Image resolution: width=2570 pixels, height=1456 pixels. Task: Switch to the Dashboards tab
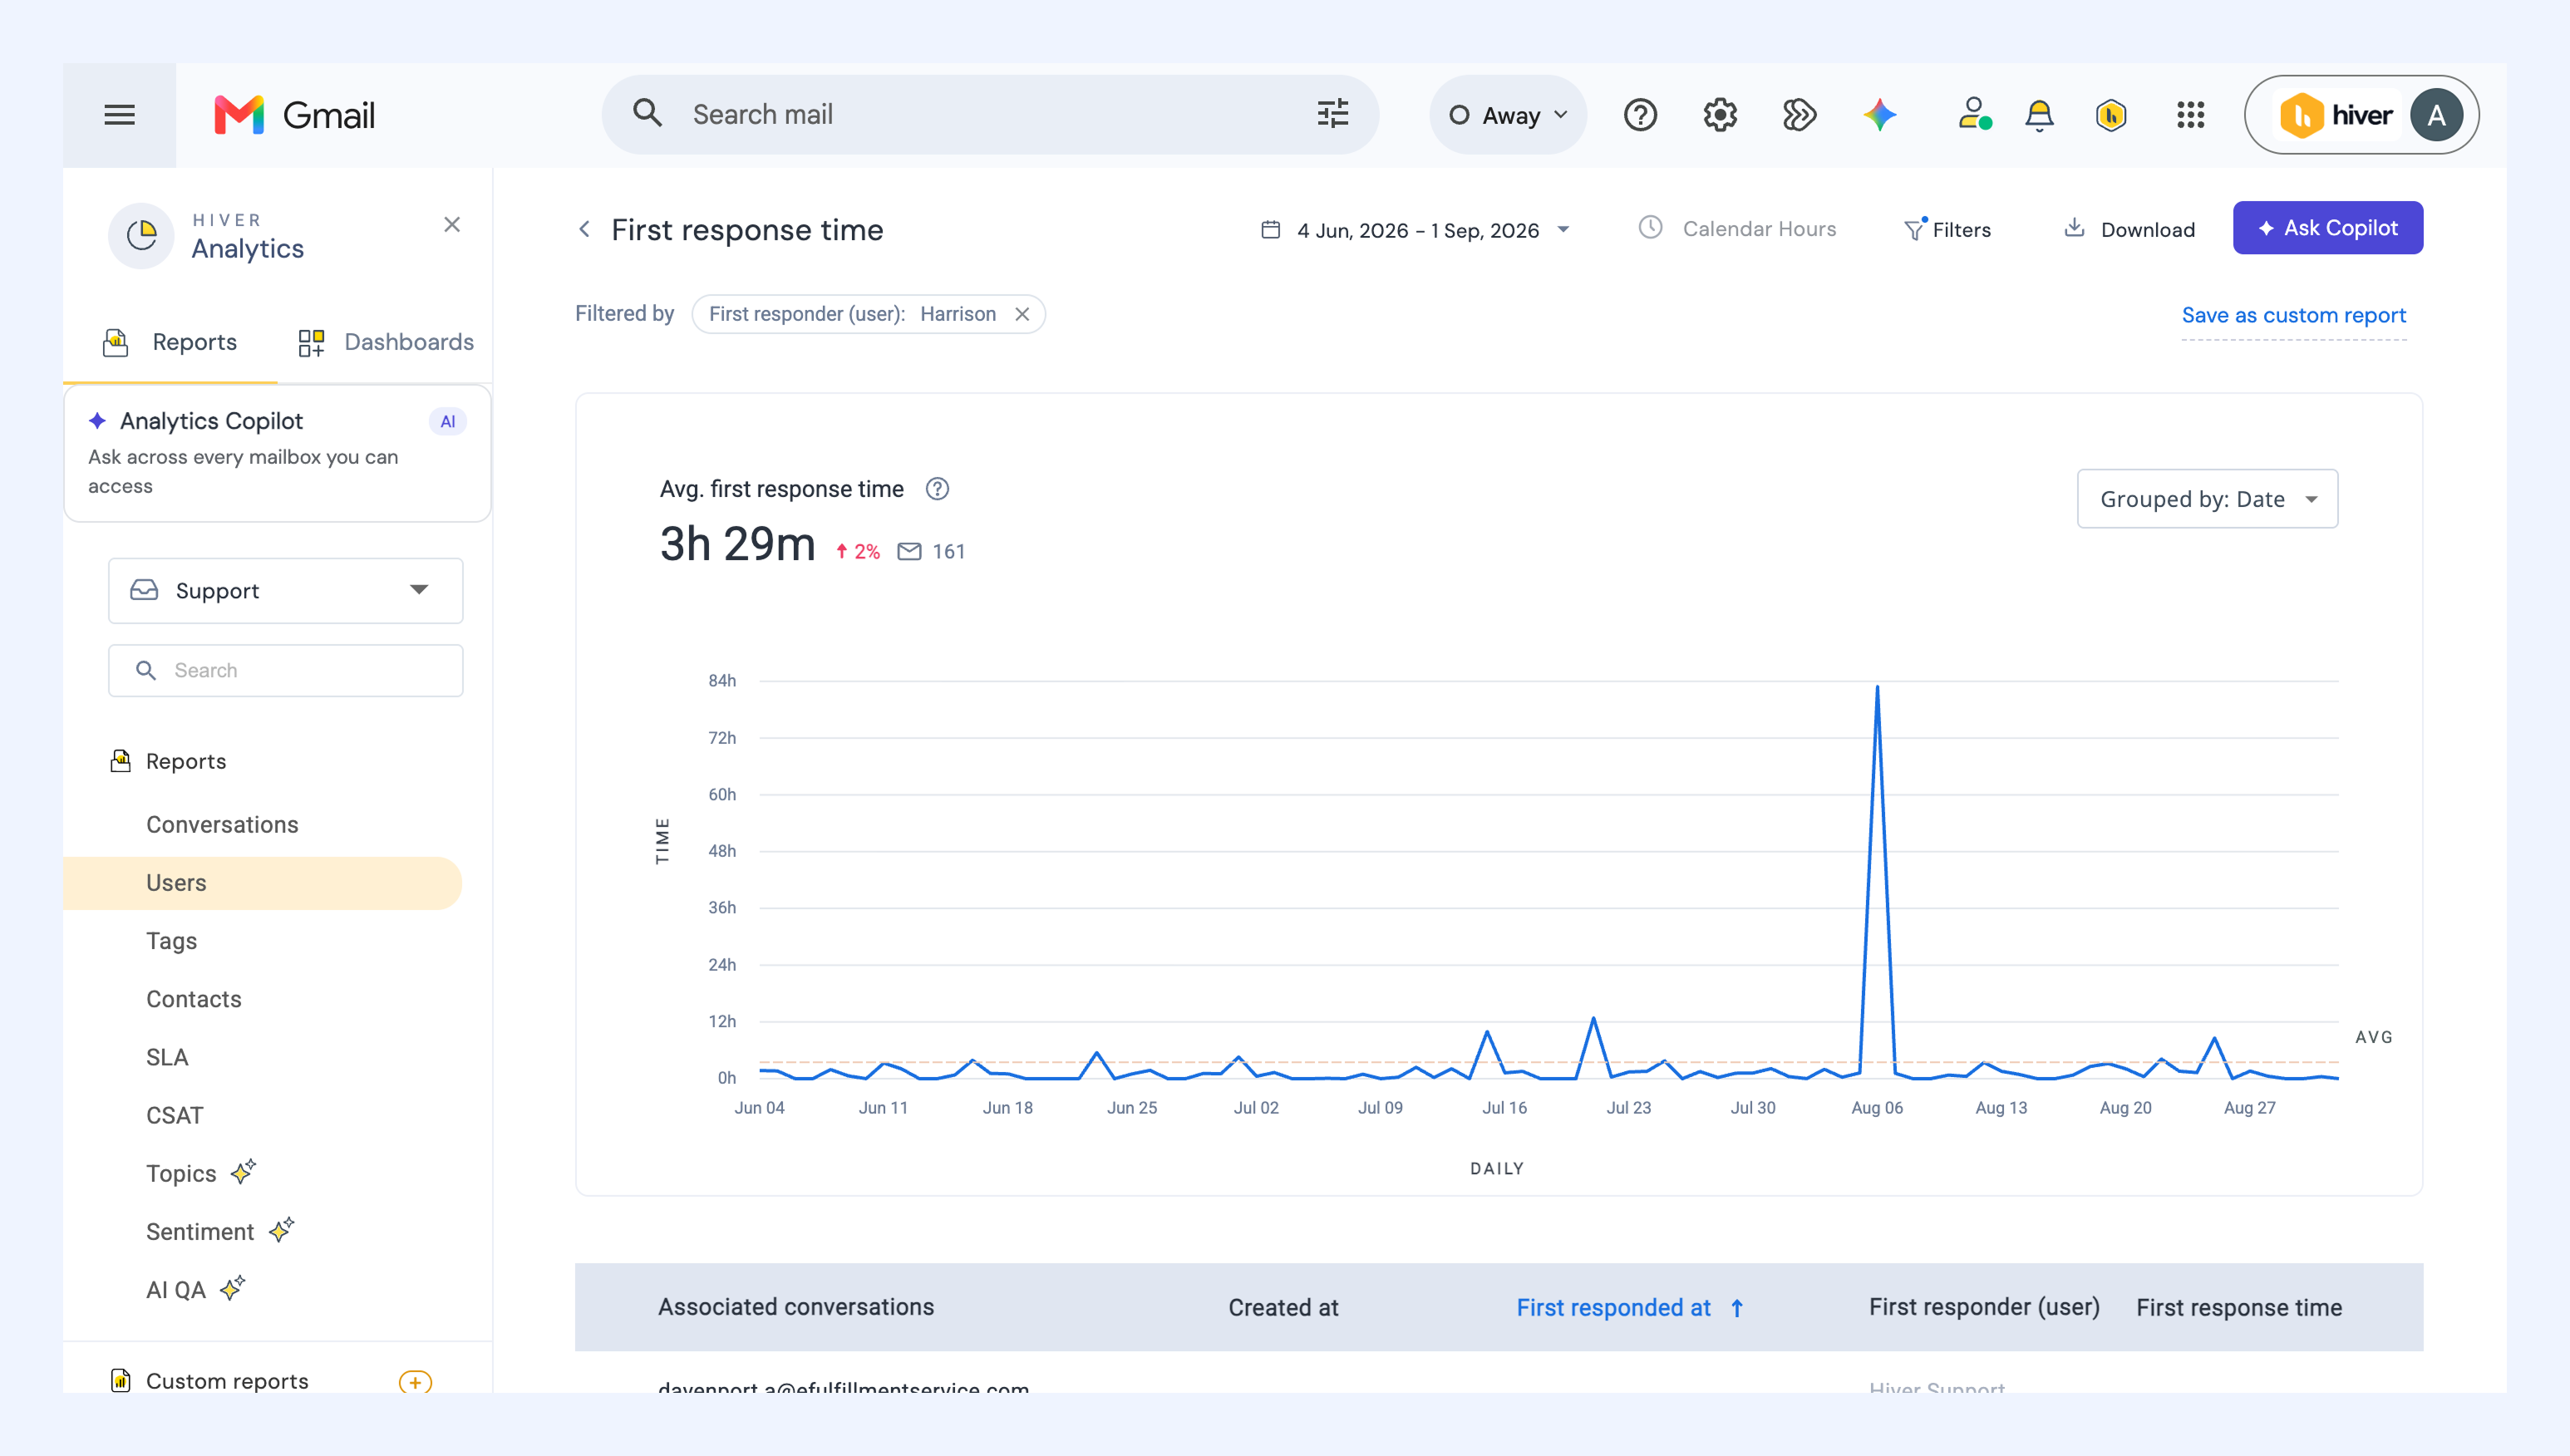(x=386, y=342)
